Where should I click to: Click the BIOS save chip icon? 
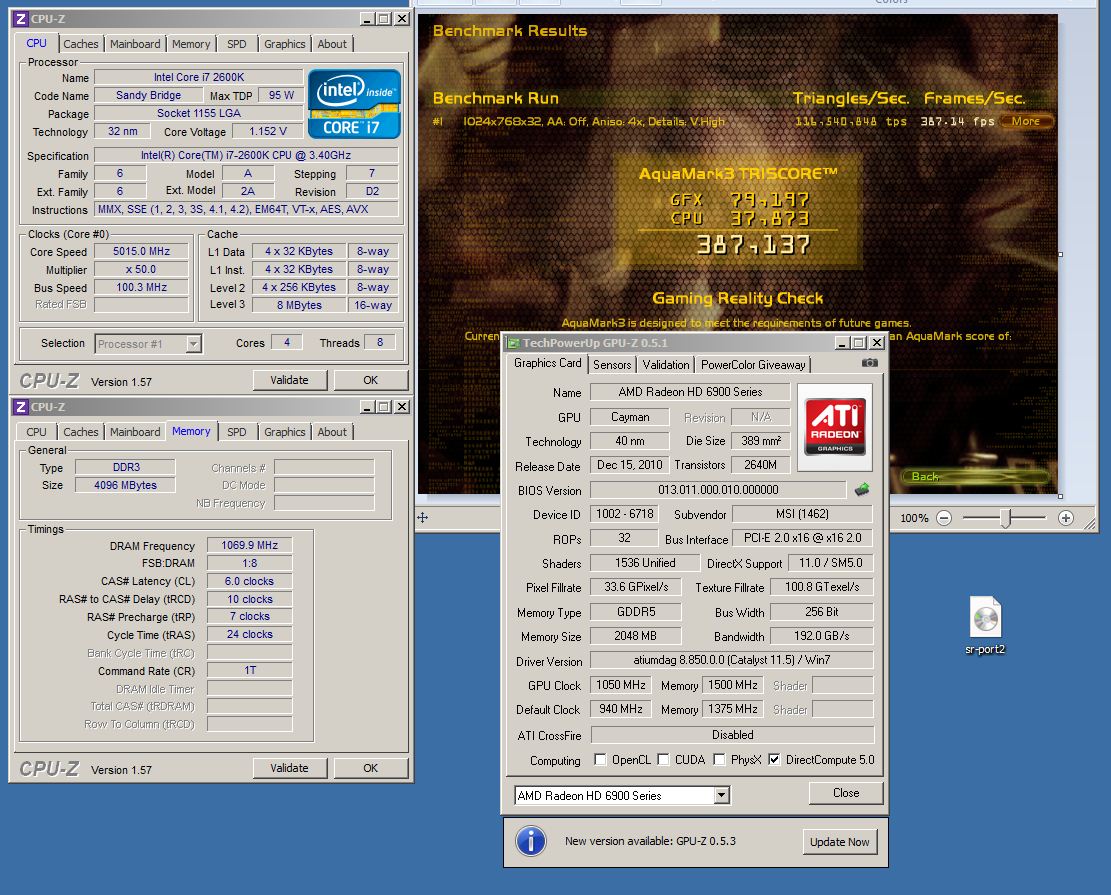(x=861, y=490)
